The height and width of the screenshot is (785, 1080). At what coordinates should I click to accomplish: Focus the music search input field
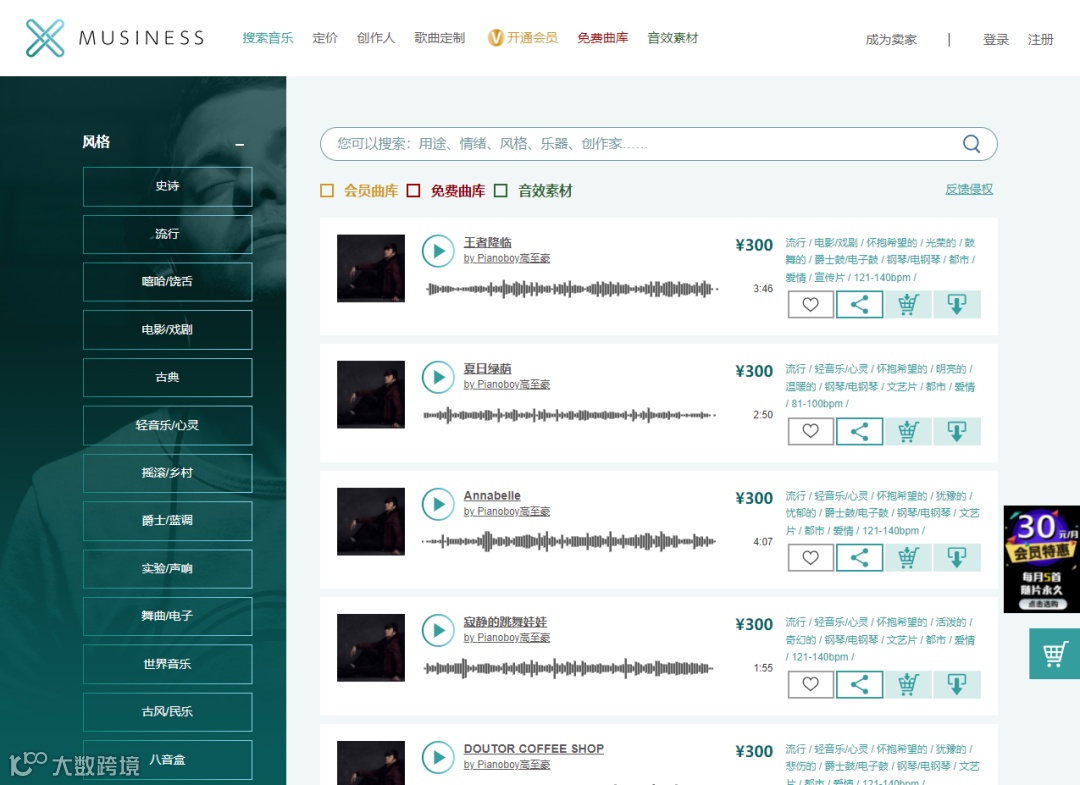pyautogui.click(x=658, y=143)
